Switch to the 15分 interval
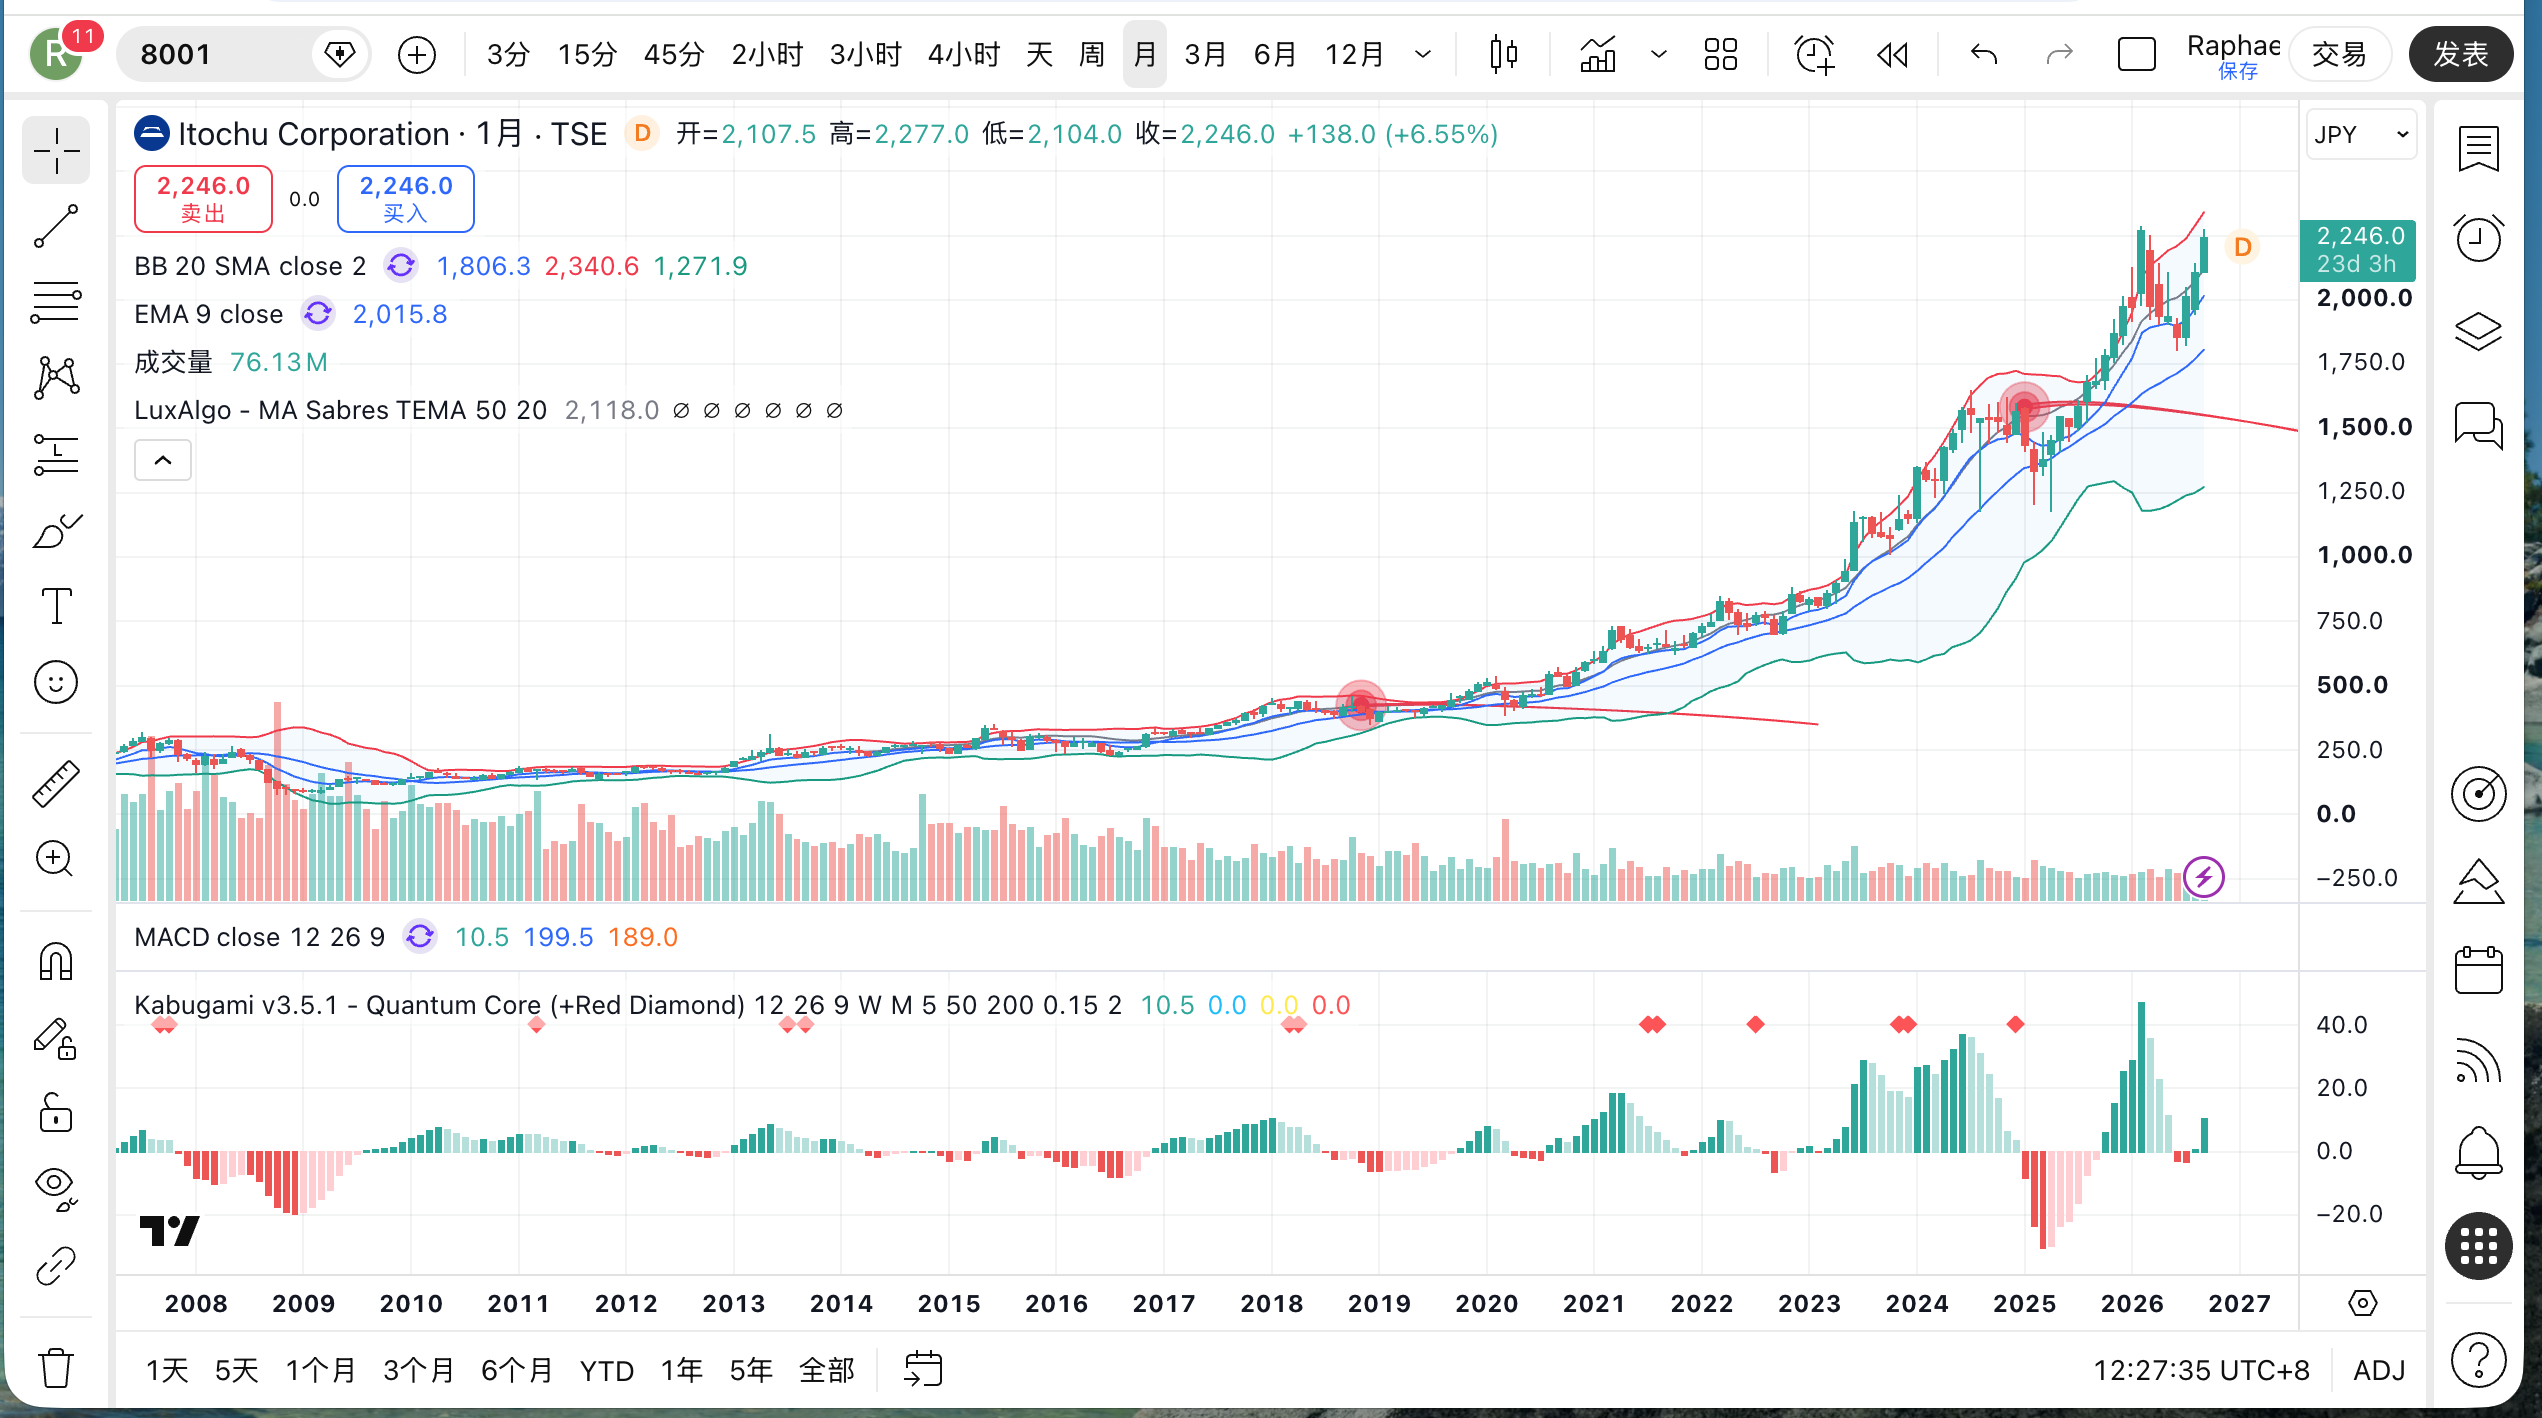This screenshot has width=2542, height=1418. [587, 54]
